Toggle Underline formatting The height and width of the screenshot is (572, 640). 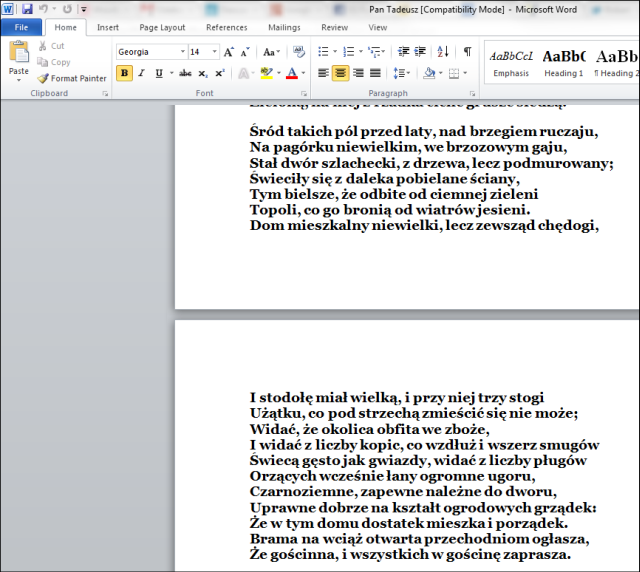coord(158,73)
